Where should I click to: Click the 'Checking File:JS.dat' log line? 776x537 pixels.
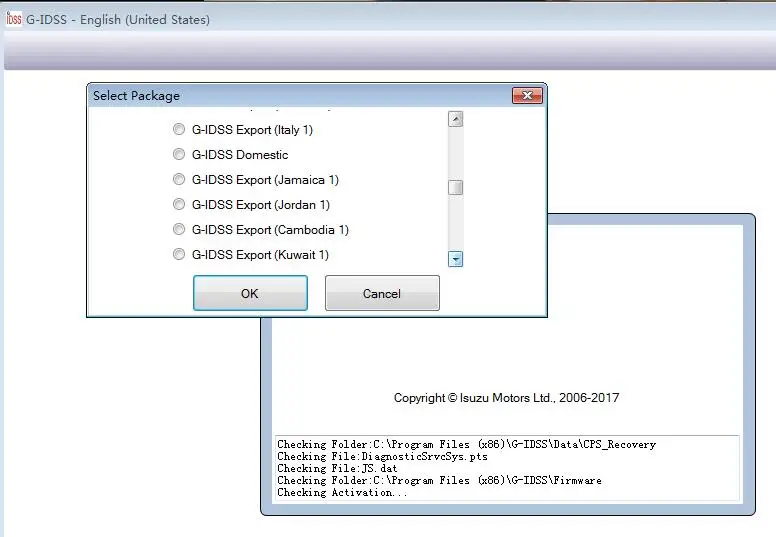point(337,468)
